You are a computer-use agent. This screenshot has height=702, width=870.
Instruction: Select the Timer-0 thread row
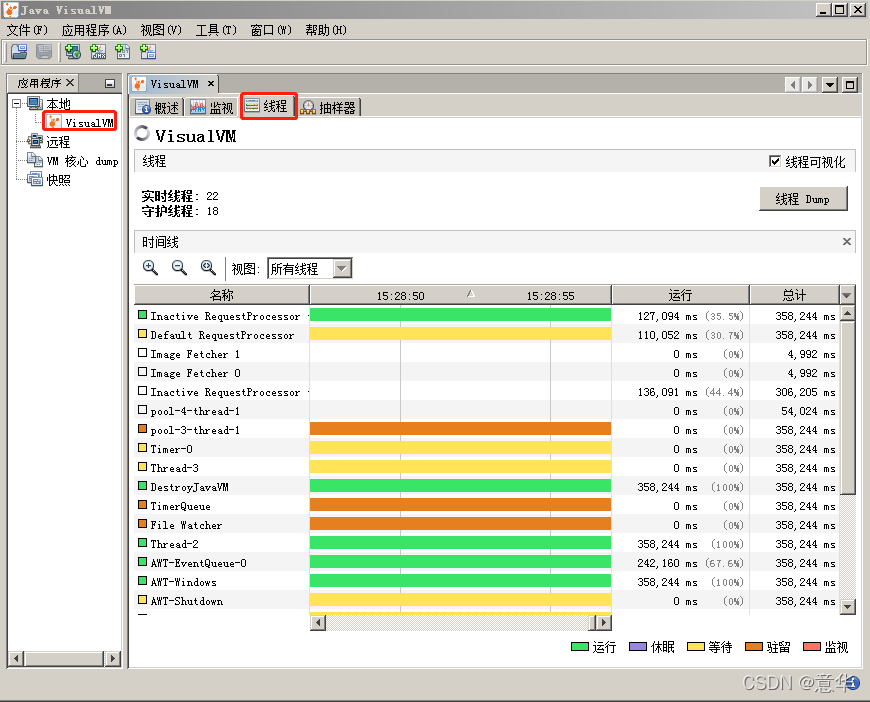[487, 449]
